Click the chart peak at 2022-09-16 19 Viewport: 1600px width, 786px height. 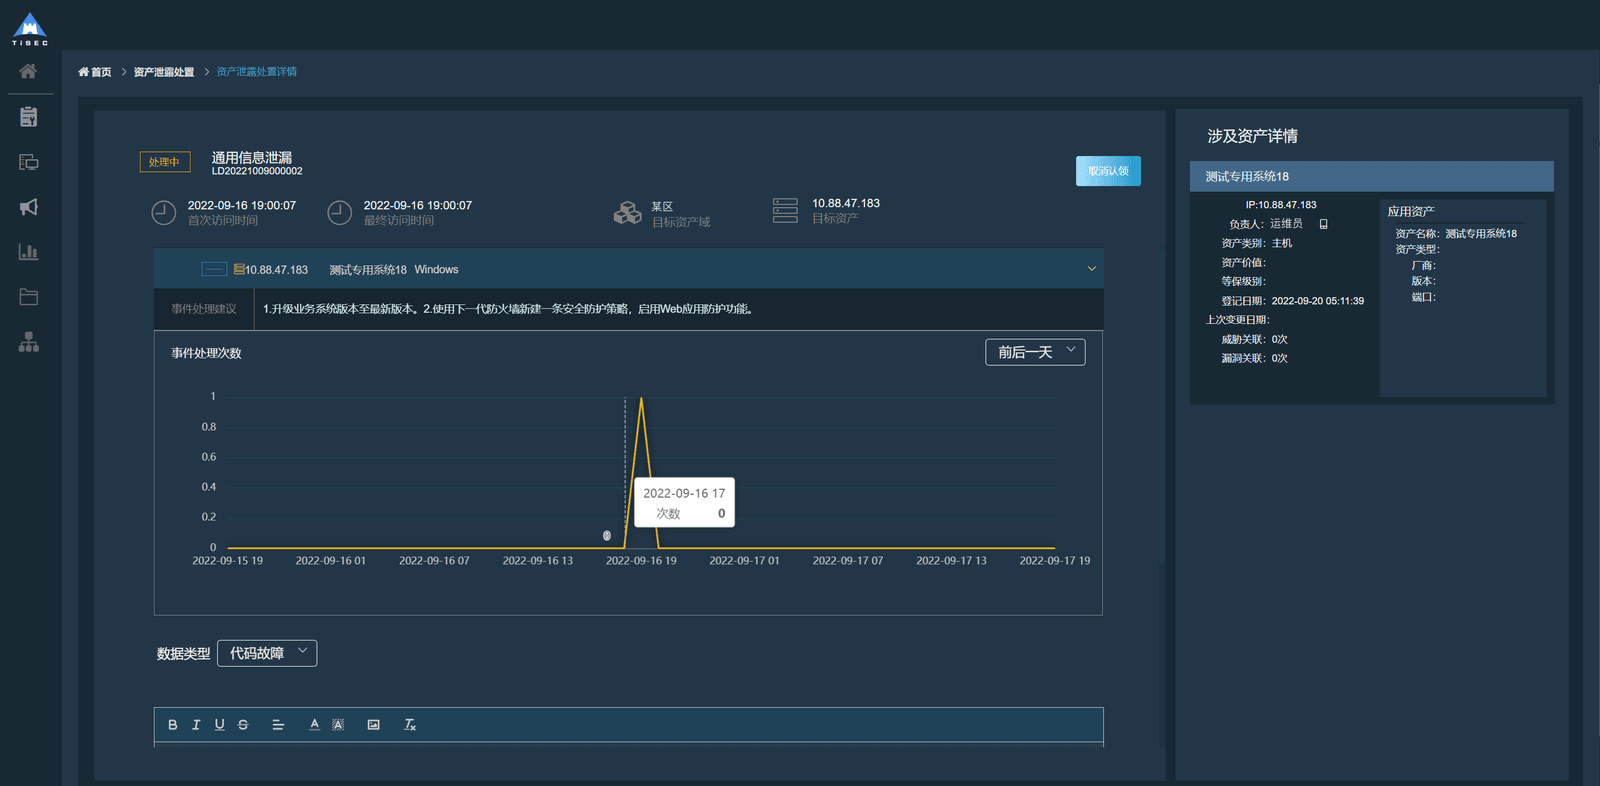click(641, 398)
